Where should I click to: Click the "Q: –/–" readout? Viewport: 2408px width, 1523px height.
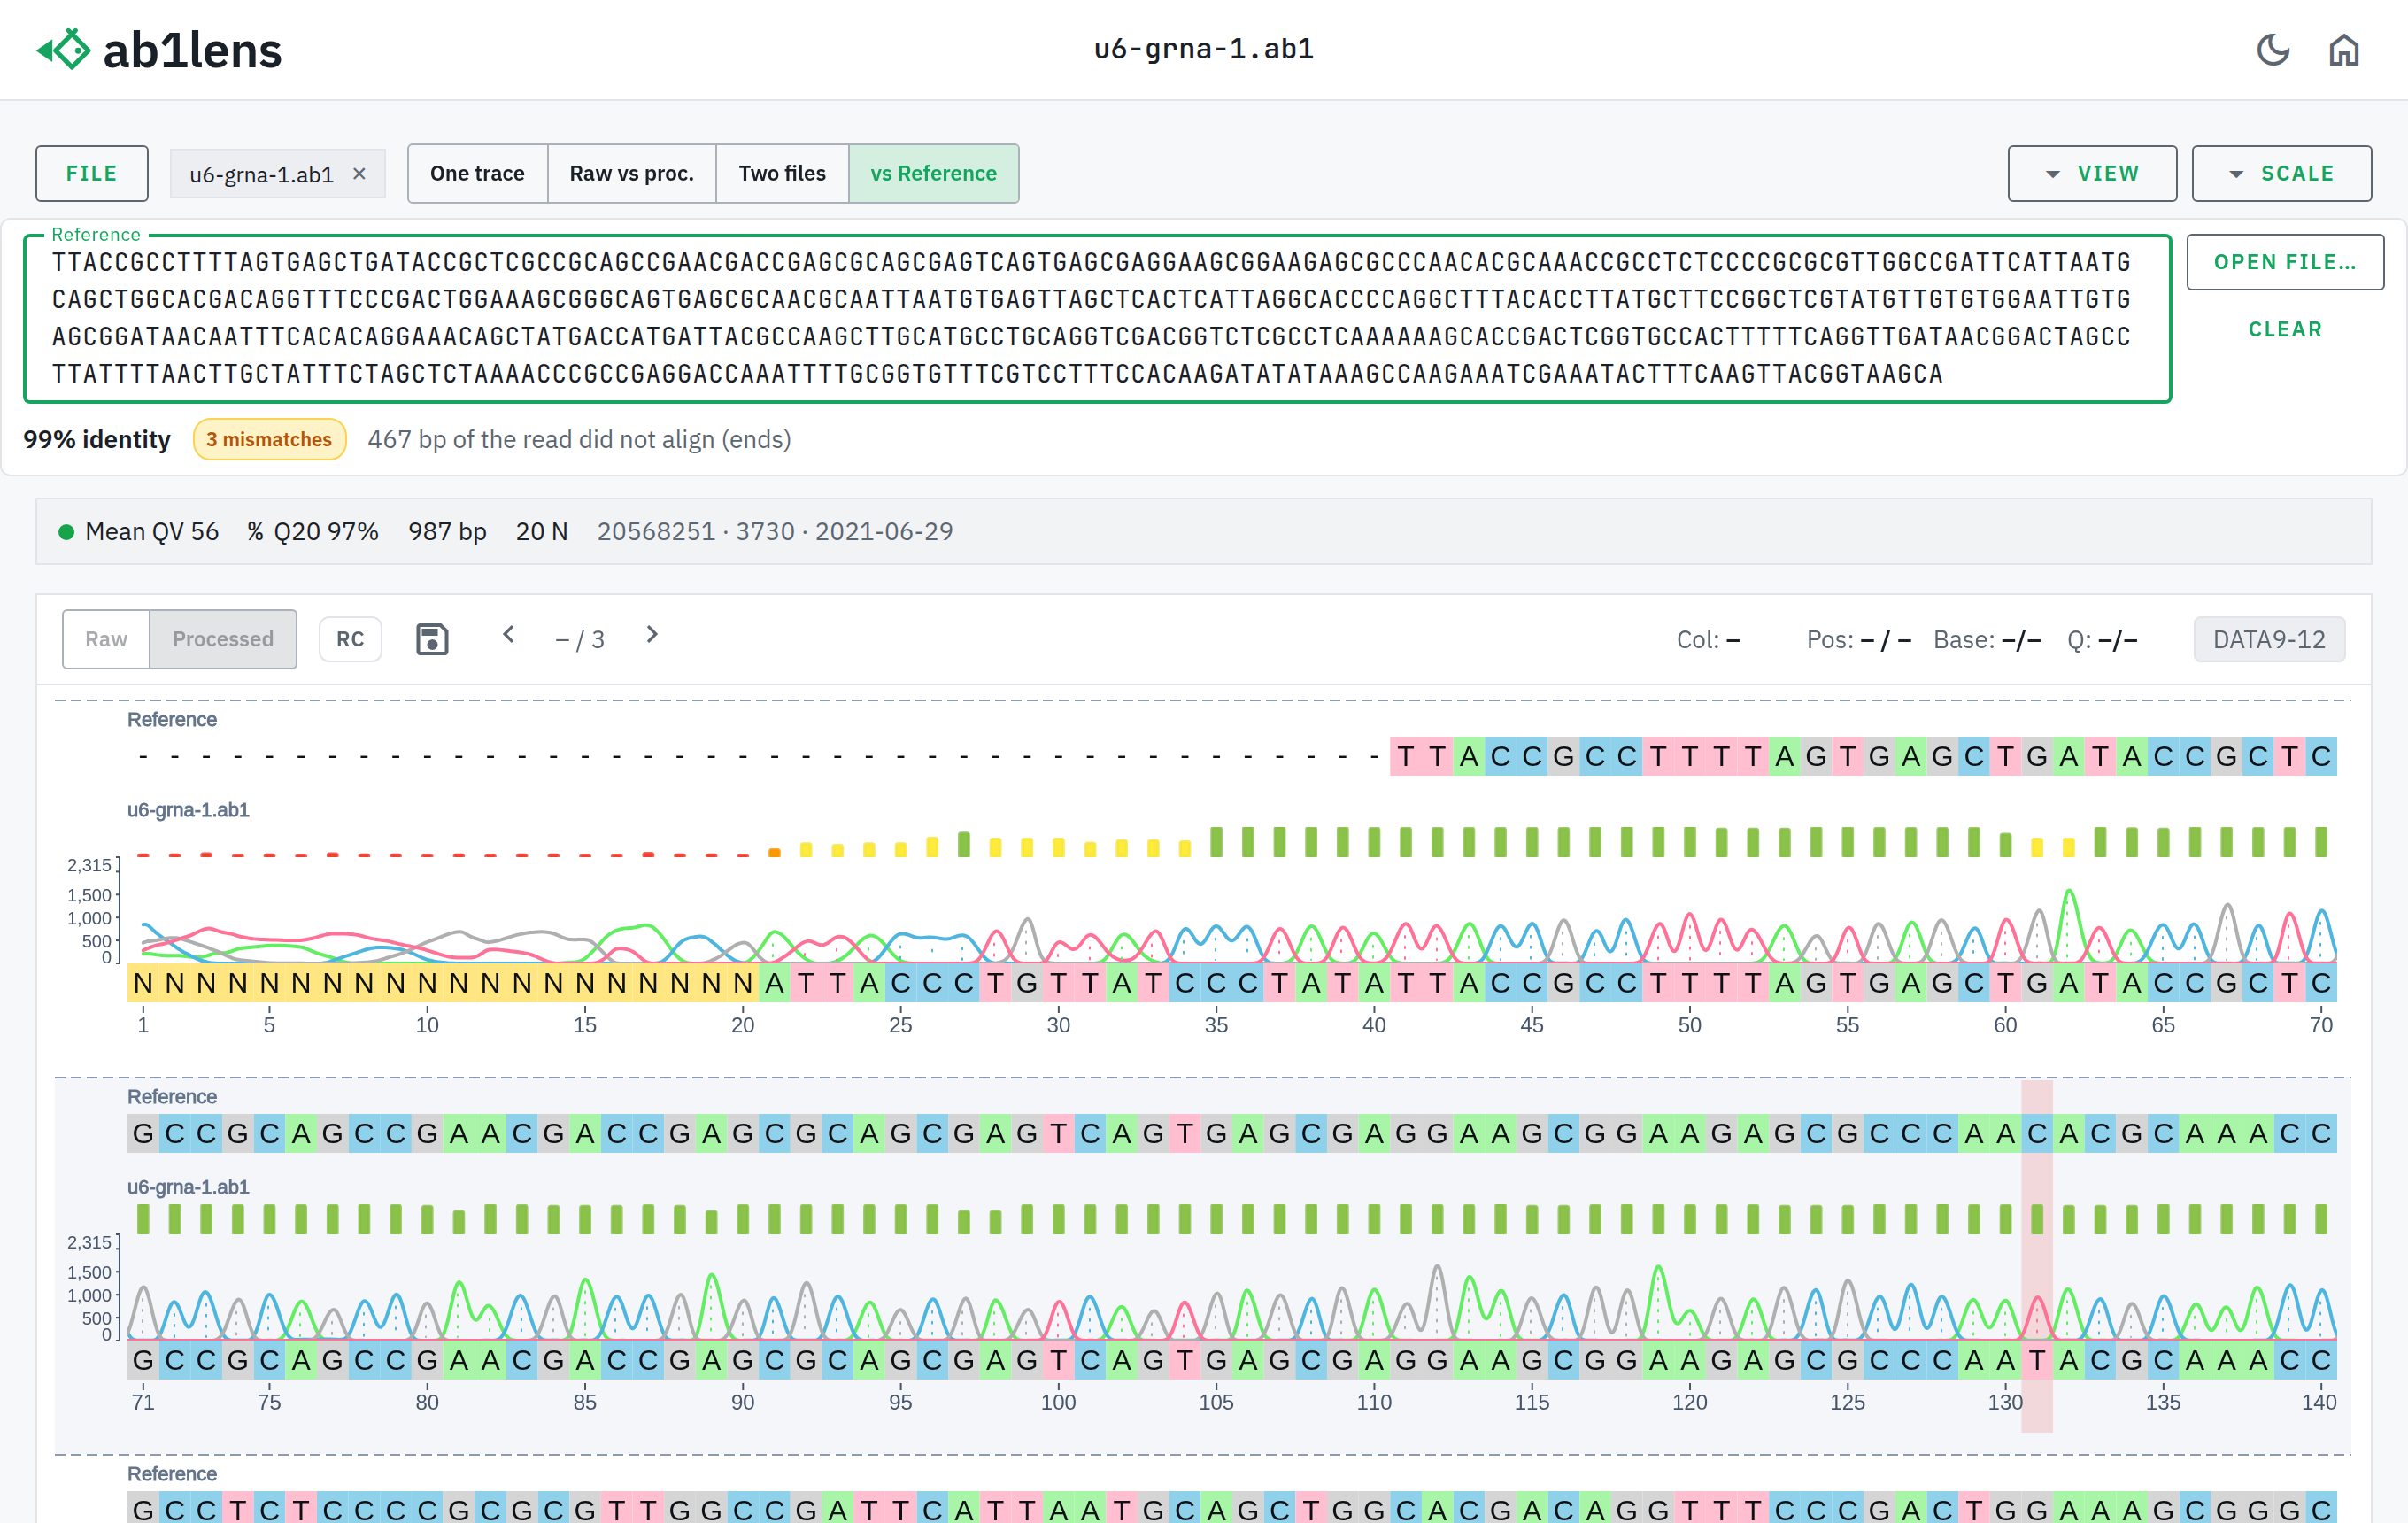pyautogui.click(x=2102, y=639)
